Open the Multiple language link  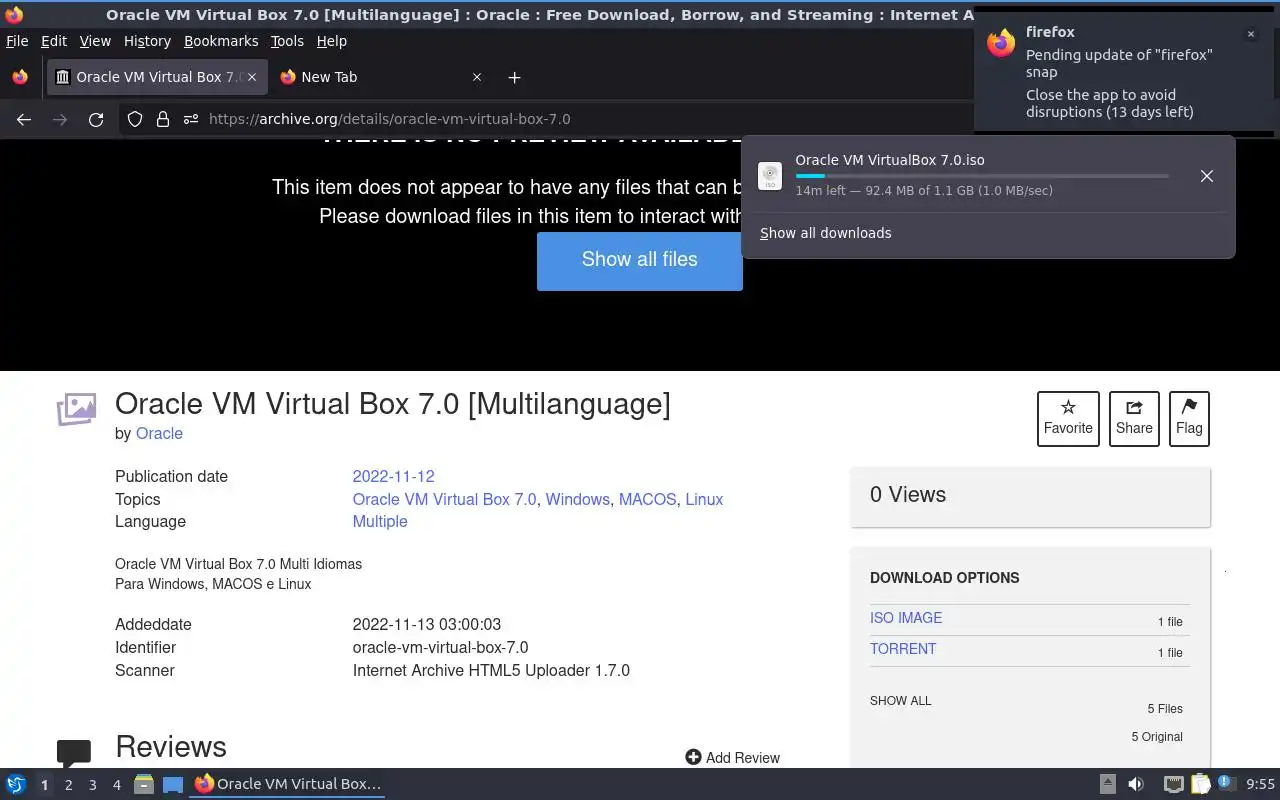[x=380, y=521]
